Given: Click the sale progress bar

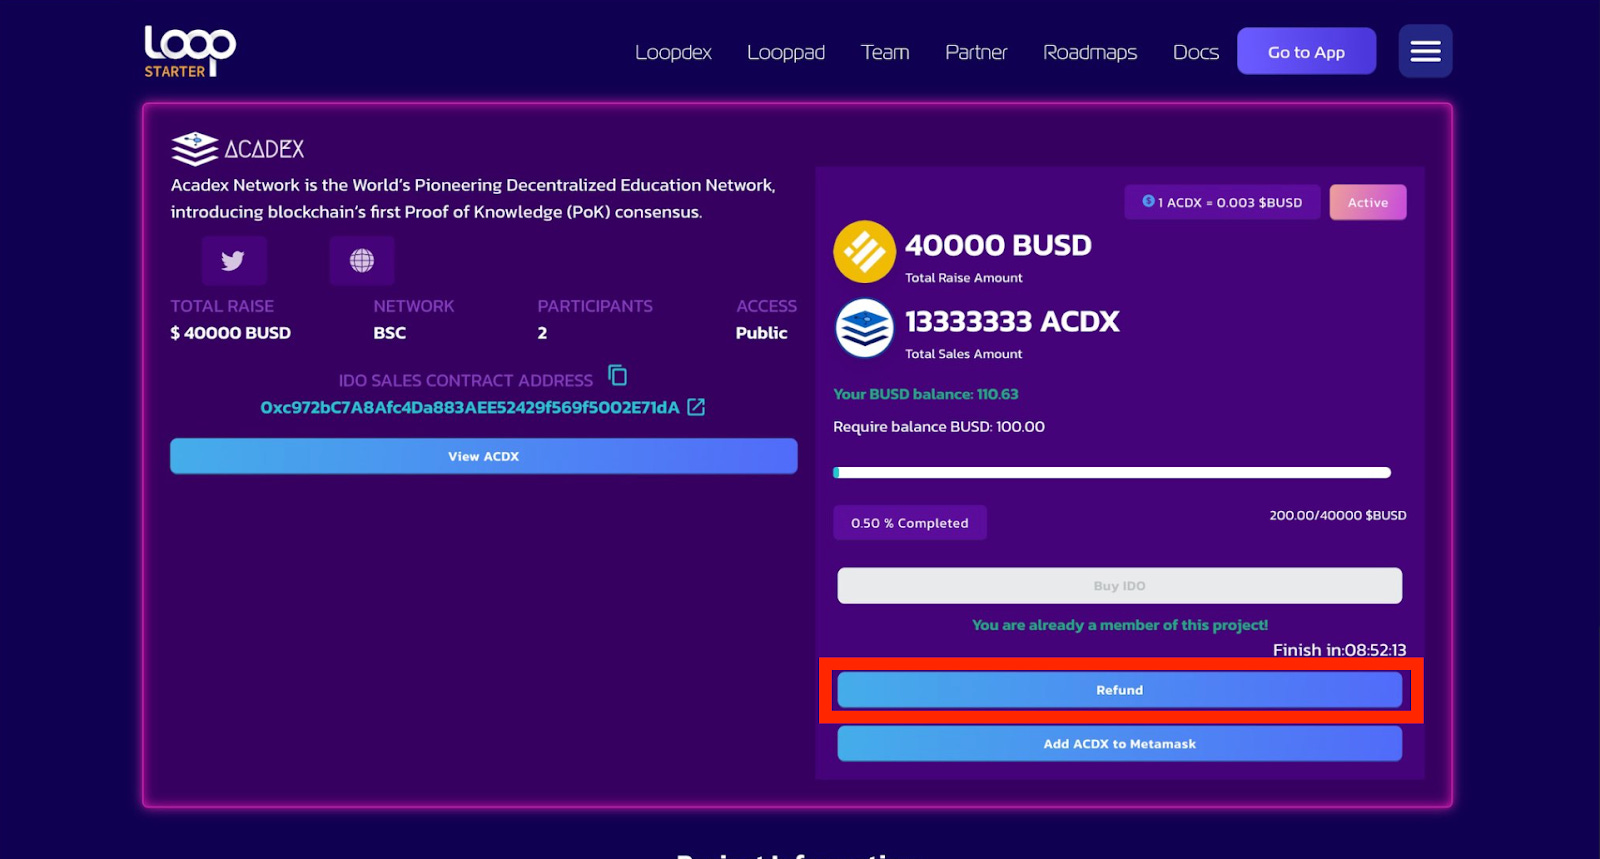Looking at the screenshot, I should point(1112,472).
